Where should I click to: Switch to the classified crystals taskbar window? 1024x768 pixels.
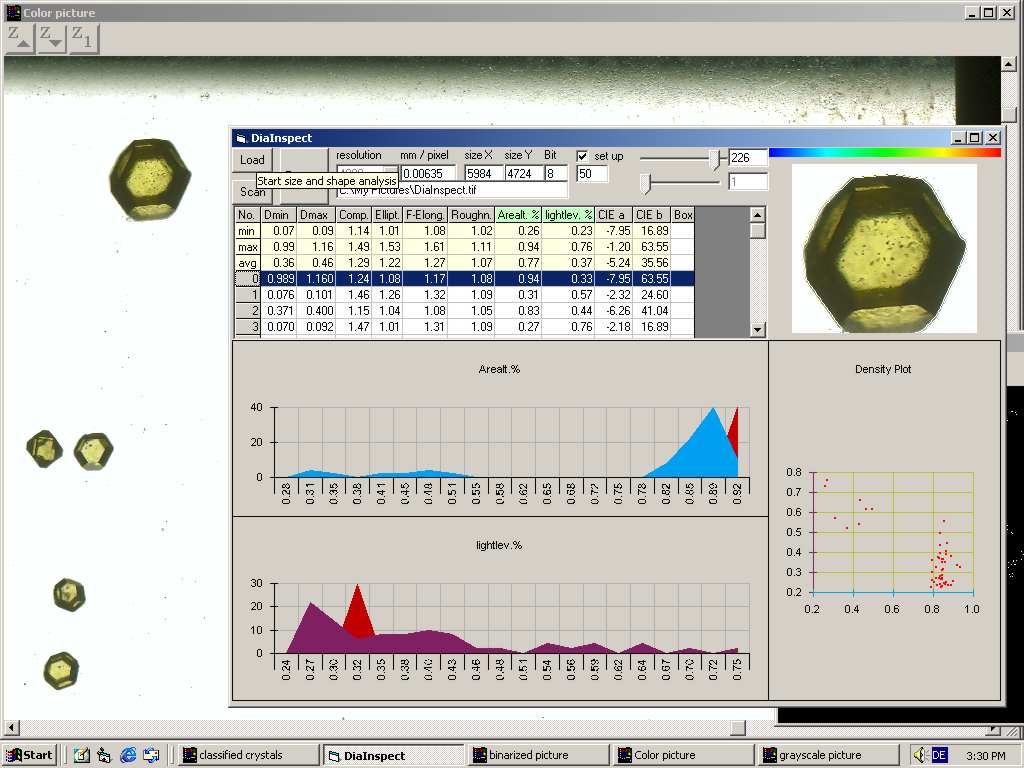pos(247,755)
